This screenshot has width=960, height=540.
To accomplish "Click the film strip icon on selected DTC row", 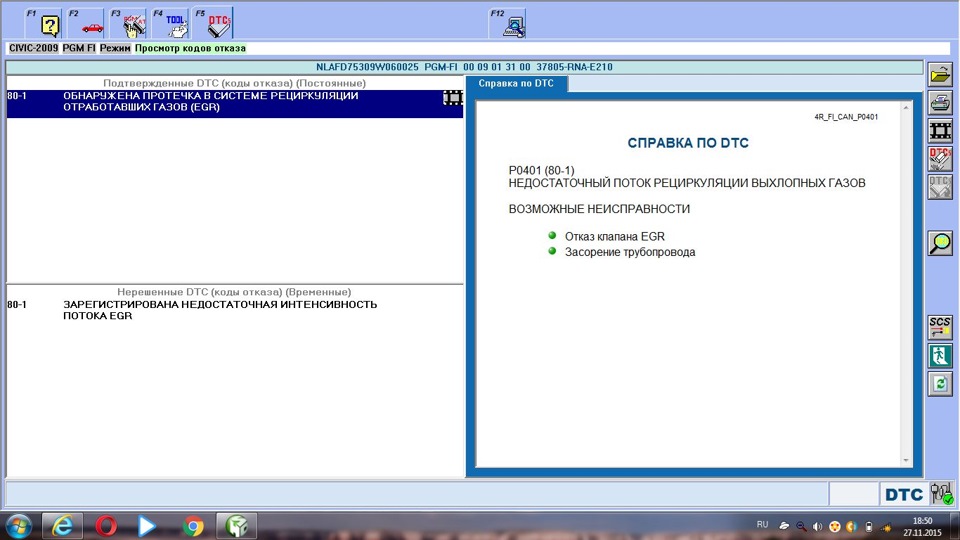I will tap(452, 97).
